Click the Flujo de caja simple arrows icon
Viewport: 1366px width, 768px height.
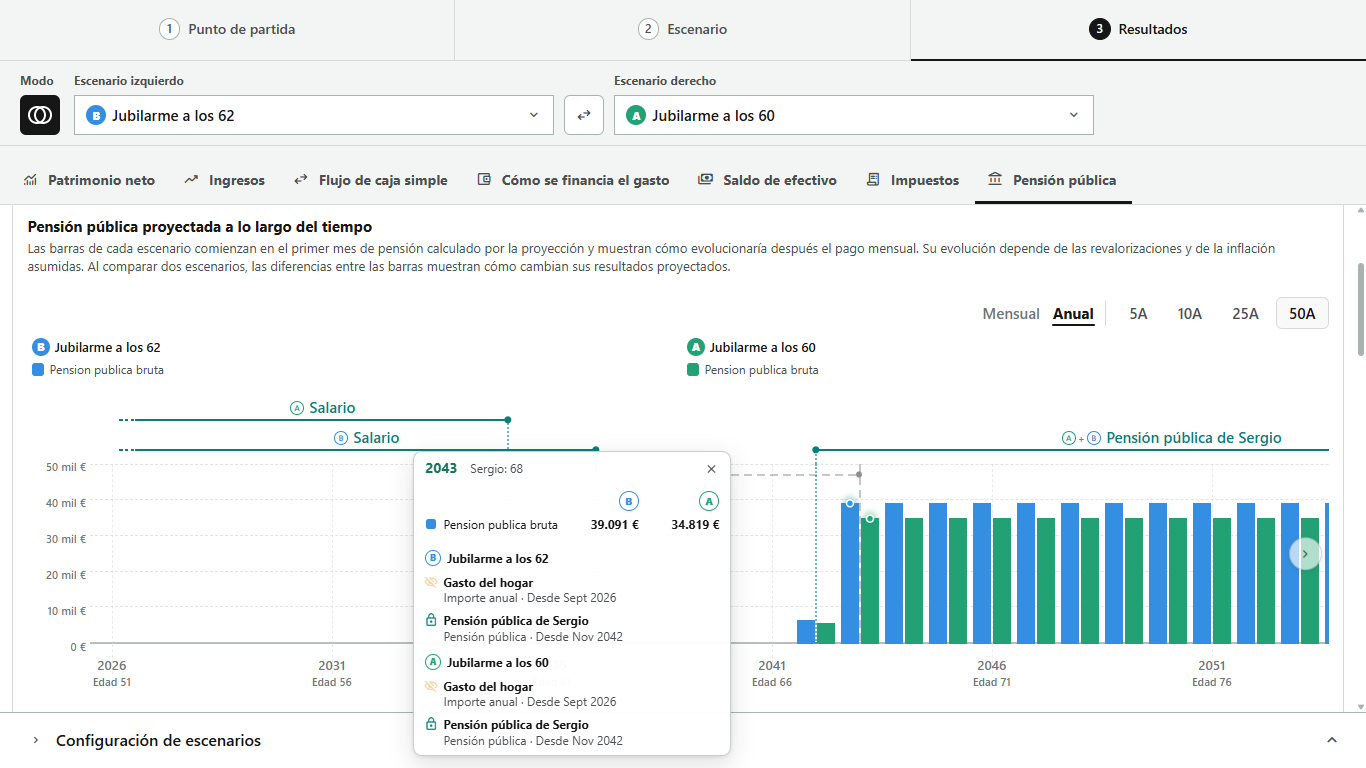(x=300, y=180)
